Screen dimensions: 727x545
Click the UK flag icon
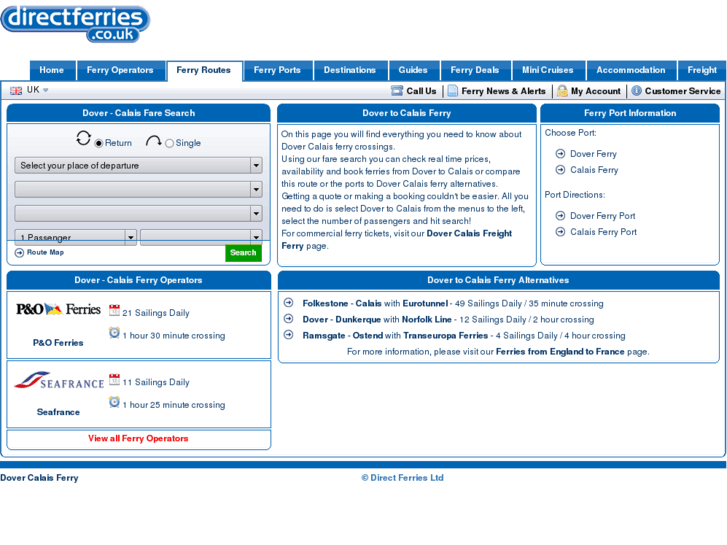click(16, 90)
